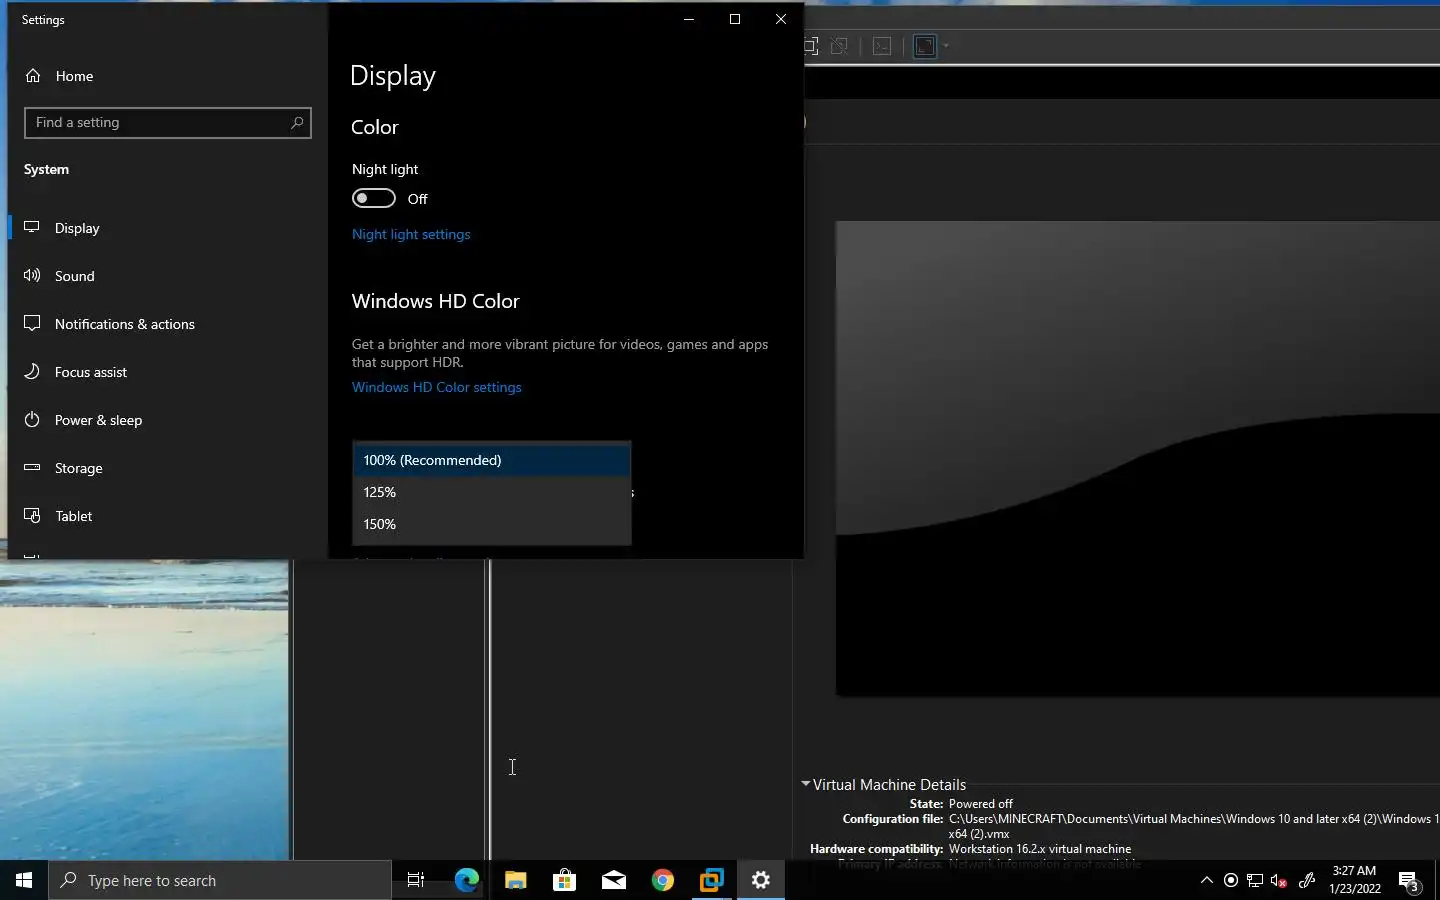The width and height of the screenshot is (1440, 900).
Task: Switch to VMware Workstation on taskbar
Action: (712, 880)
